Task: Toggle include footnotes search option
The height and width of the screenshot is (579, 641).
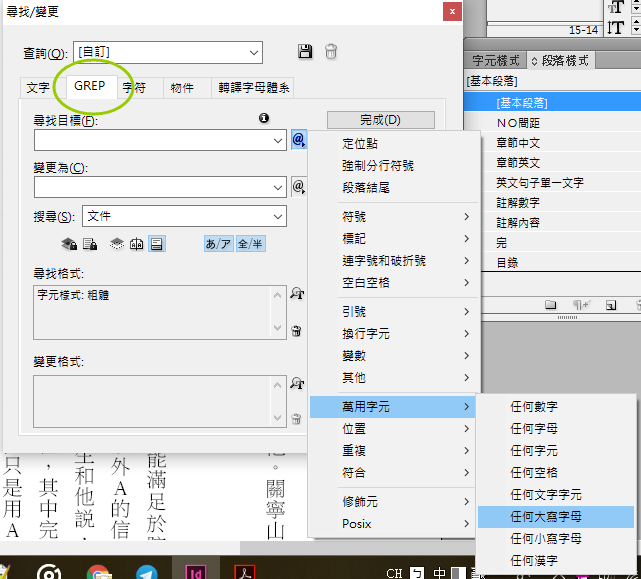Action: [x=158, y=243]
